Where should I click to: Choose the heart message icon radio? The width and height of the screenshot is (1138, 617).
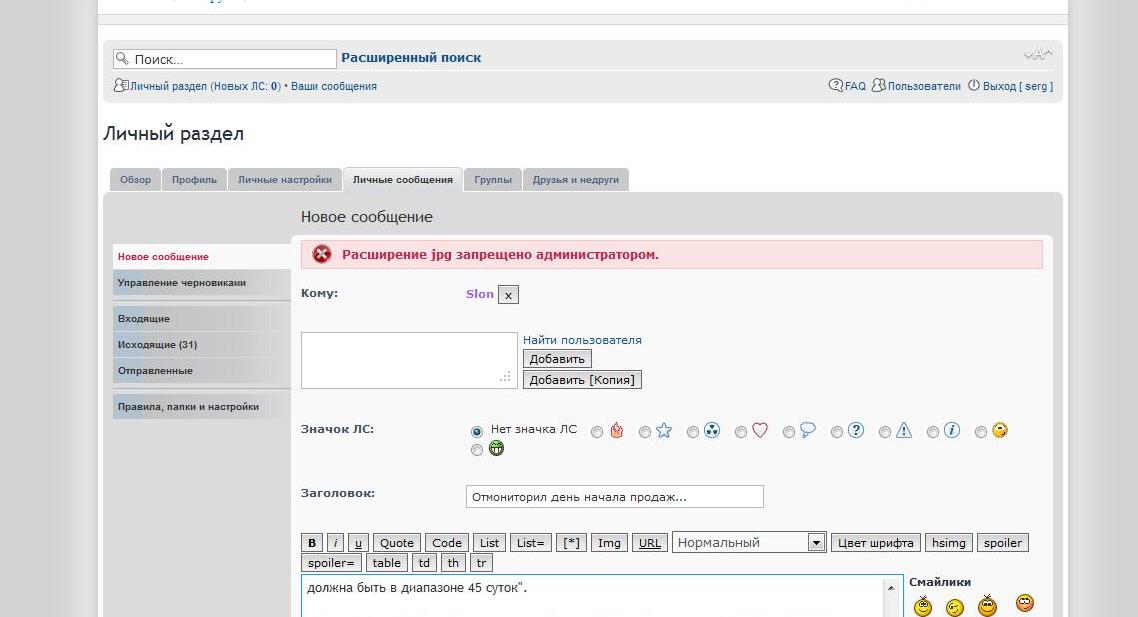point(741,432)
